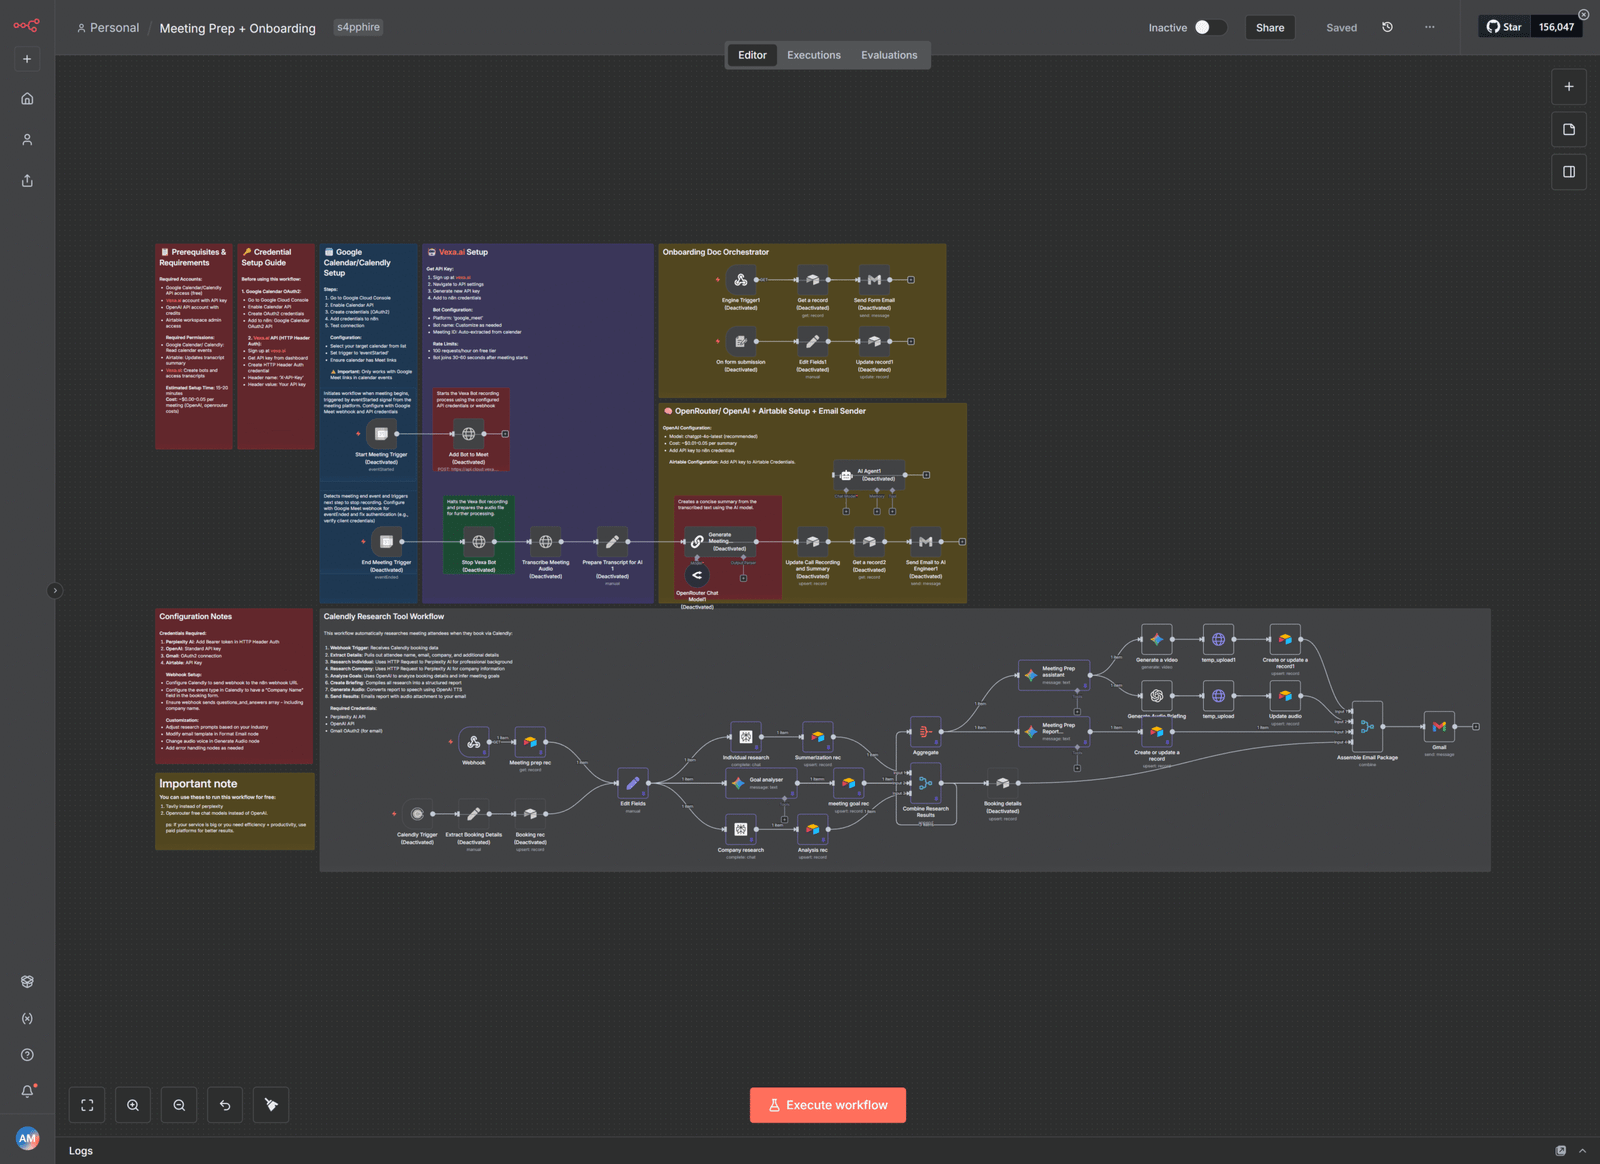Add sticky note from right panel
This screenshot has height=1164, width=1600.
[1568, 130]
